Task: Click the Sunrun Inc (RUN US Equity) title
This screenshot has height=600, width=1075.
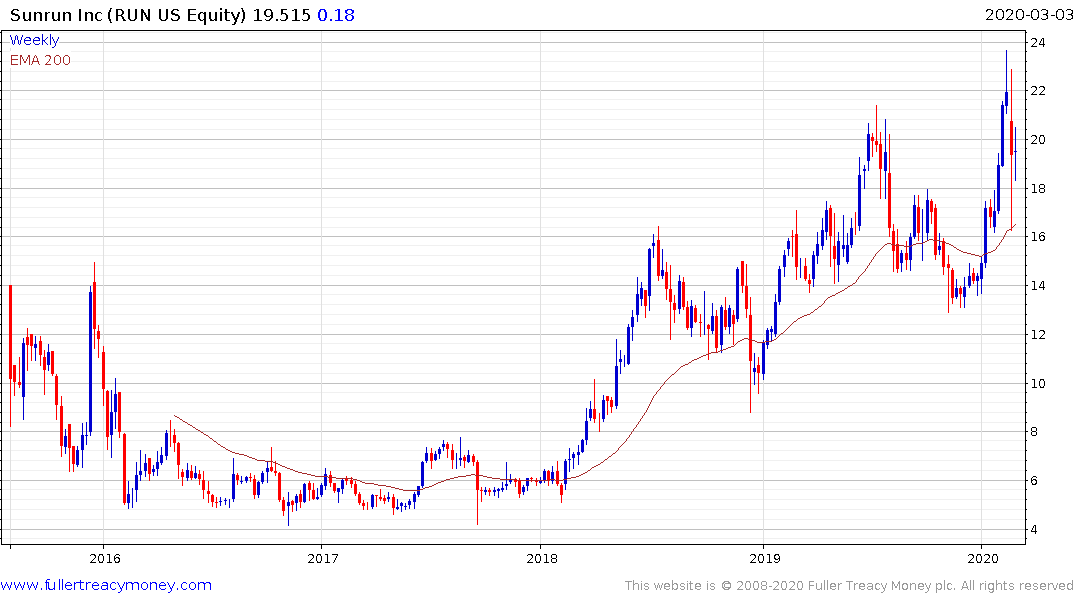Action: (128, 15)
